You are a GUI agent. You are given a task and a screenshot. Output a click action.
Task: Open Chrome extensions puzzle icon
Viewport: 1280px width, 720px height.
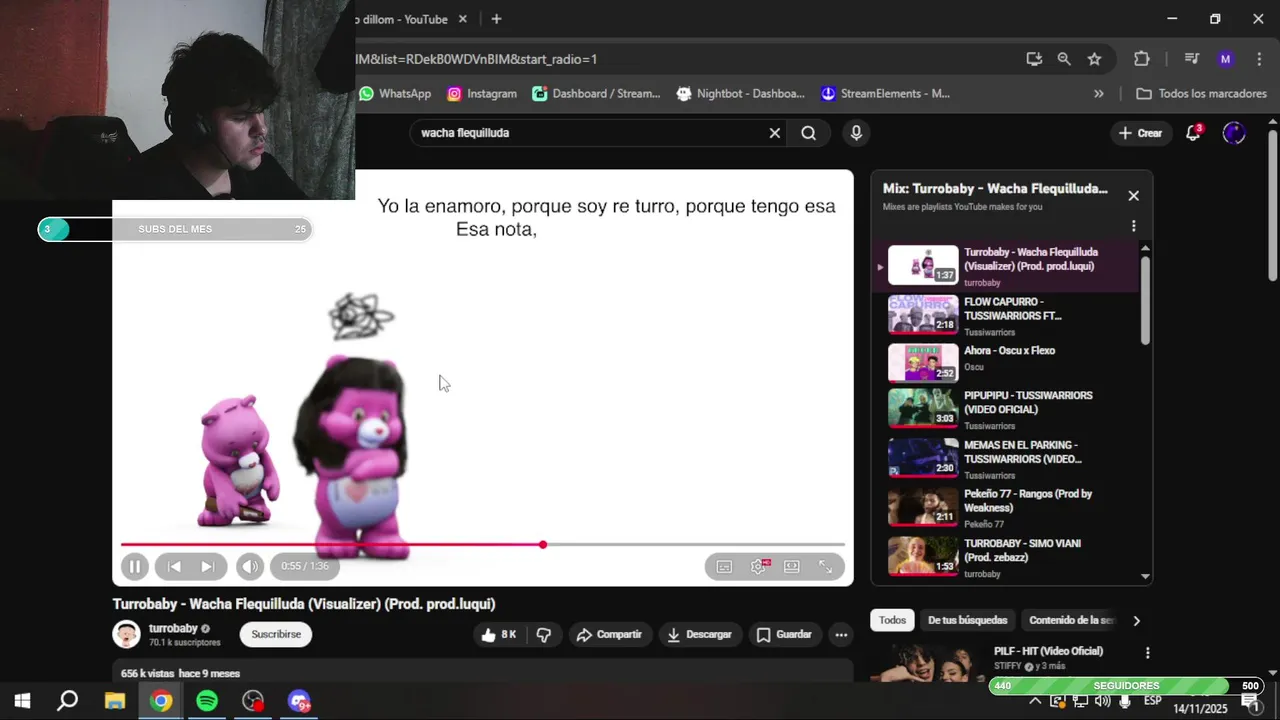pos(1142,59)
